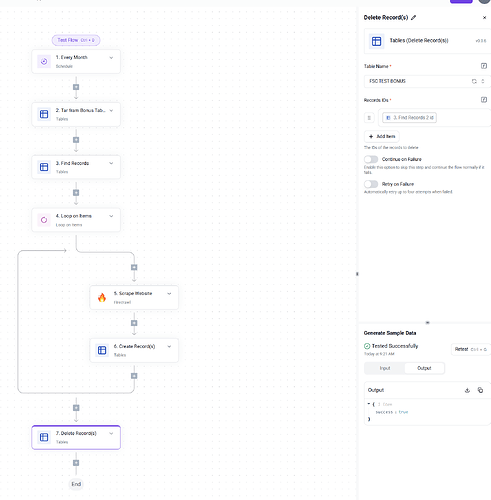Viewport: 491px width, 500px height.
Task: Click the Test Flow button
Action: click(76, 40)
